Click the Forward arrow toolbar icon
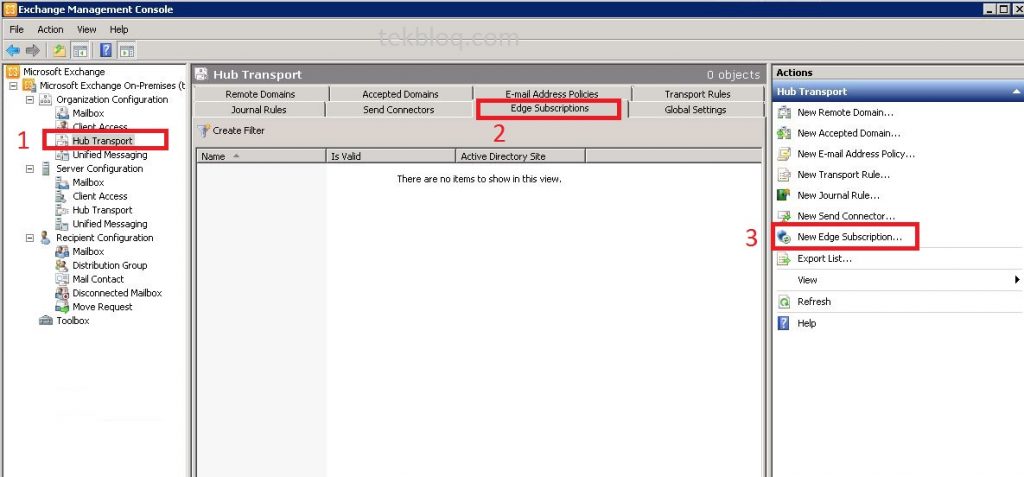 [33, 50]
